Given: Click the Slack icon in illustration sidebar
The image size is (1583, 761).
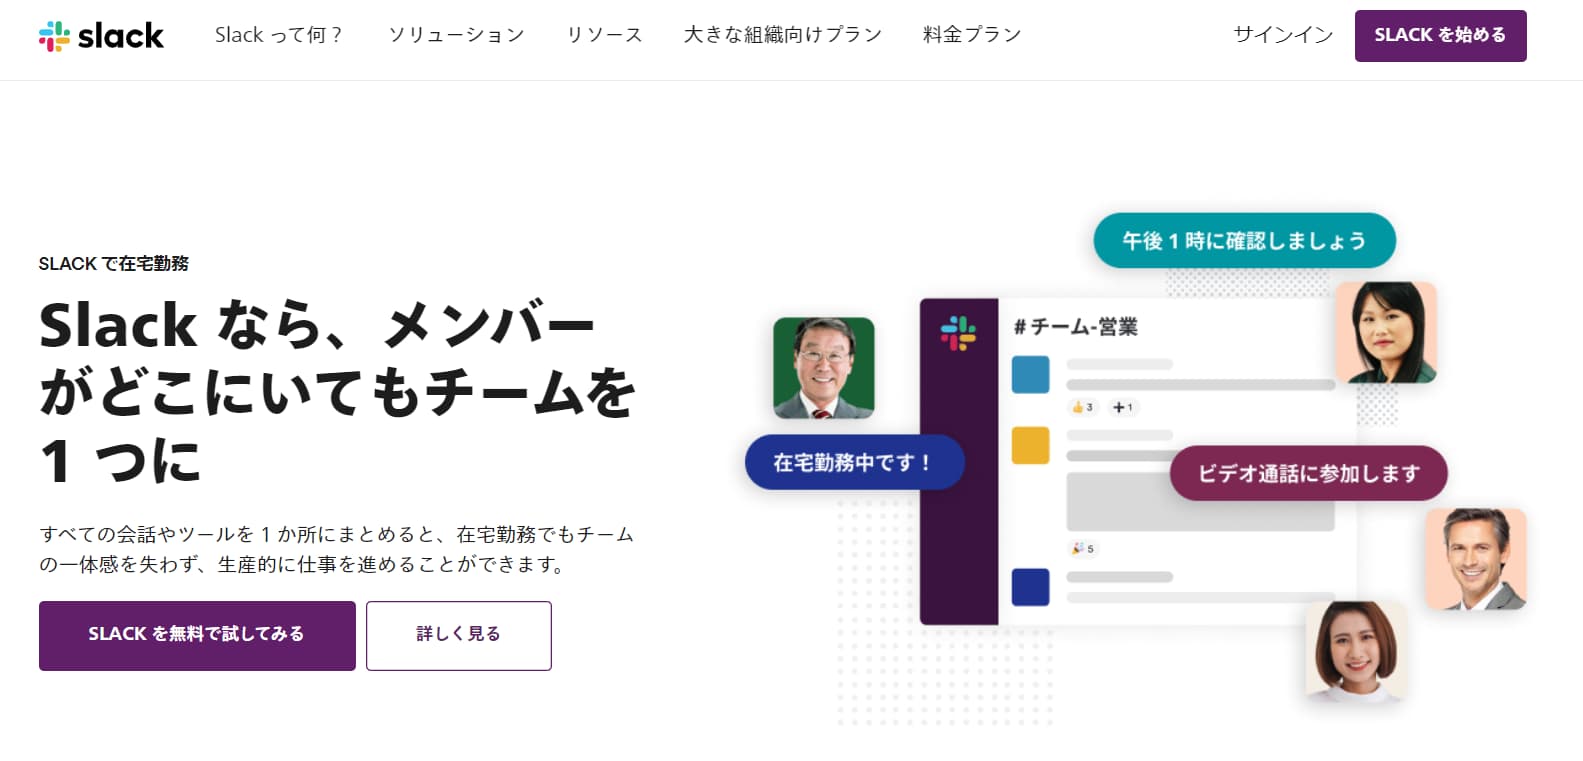Looking at the screenshot, I should (958, 333).
